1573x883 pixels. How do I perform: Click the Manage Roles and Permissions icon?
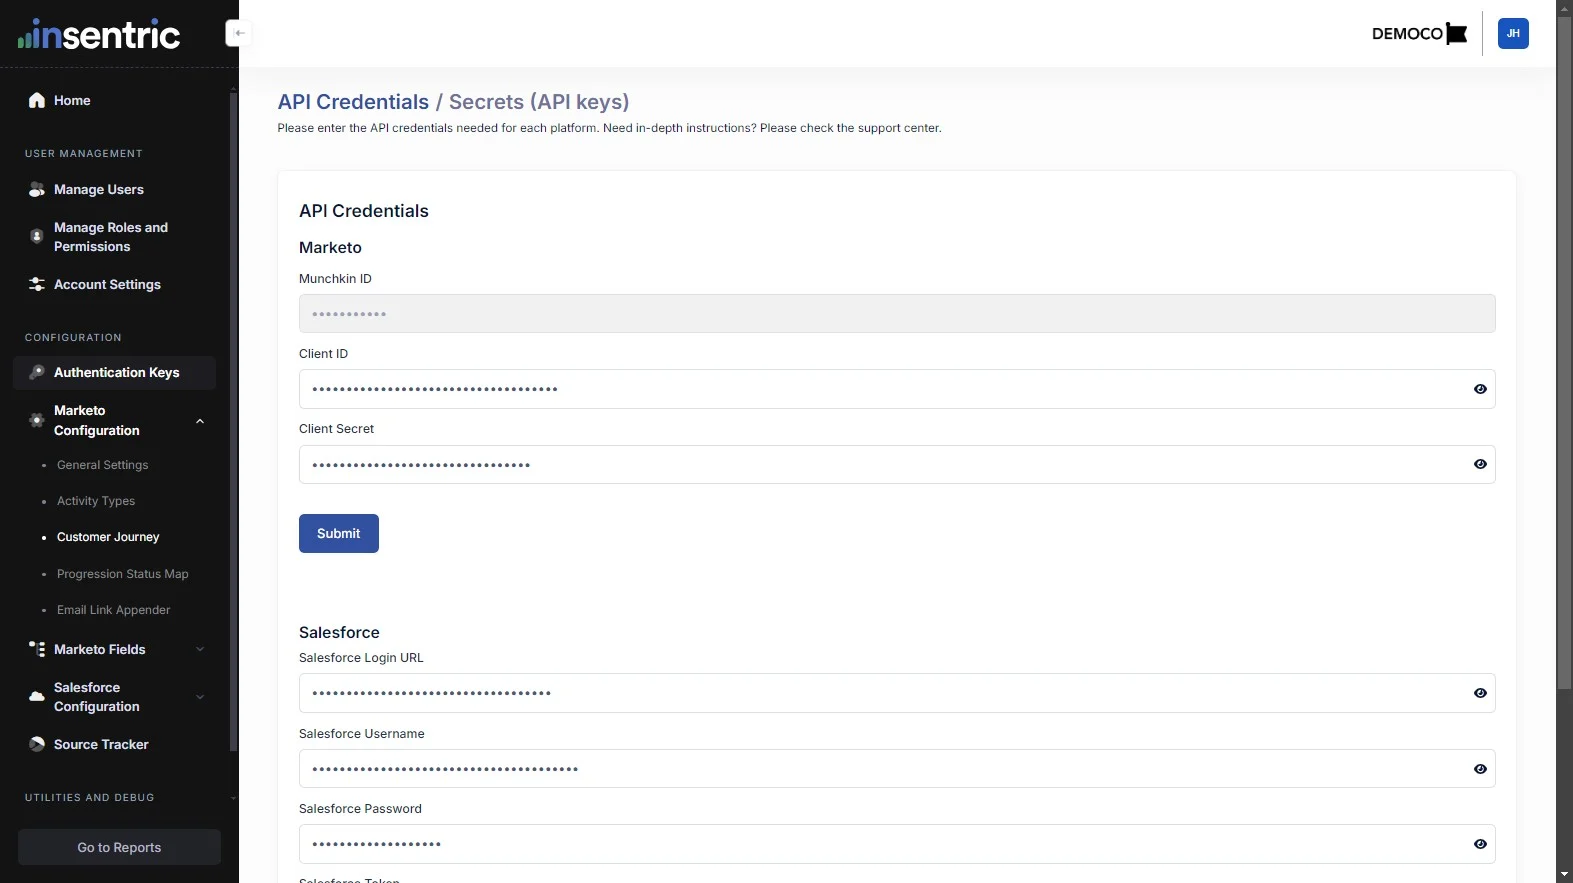click(x=37, y=237)
